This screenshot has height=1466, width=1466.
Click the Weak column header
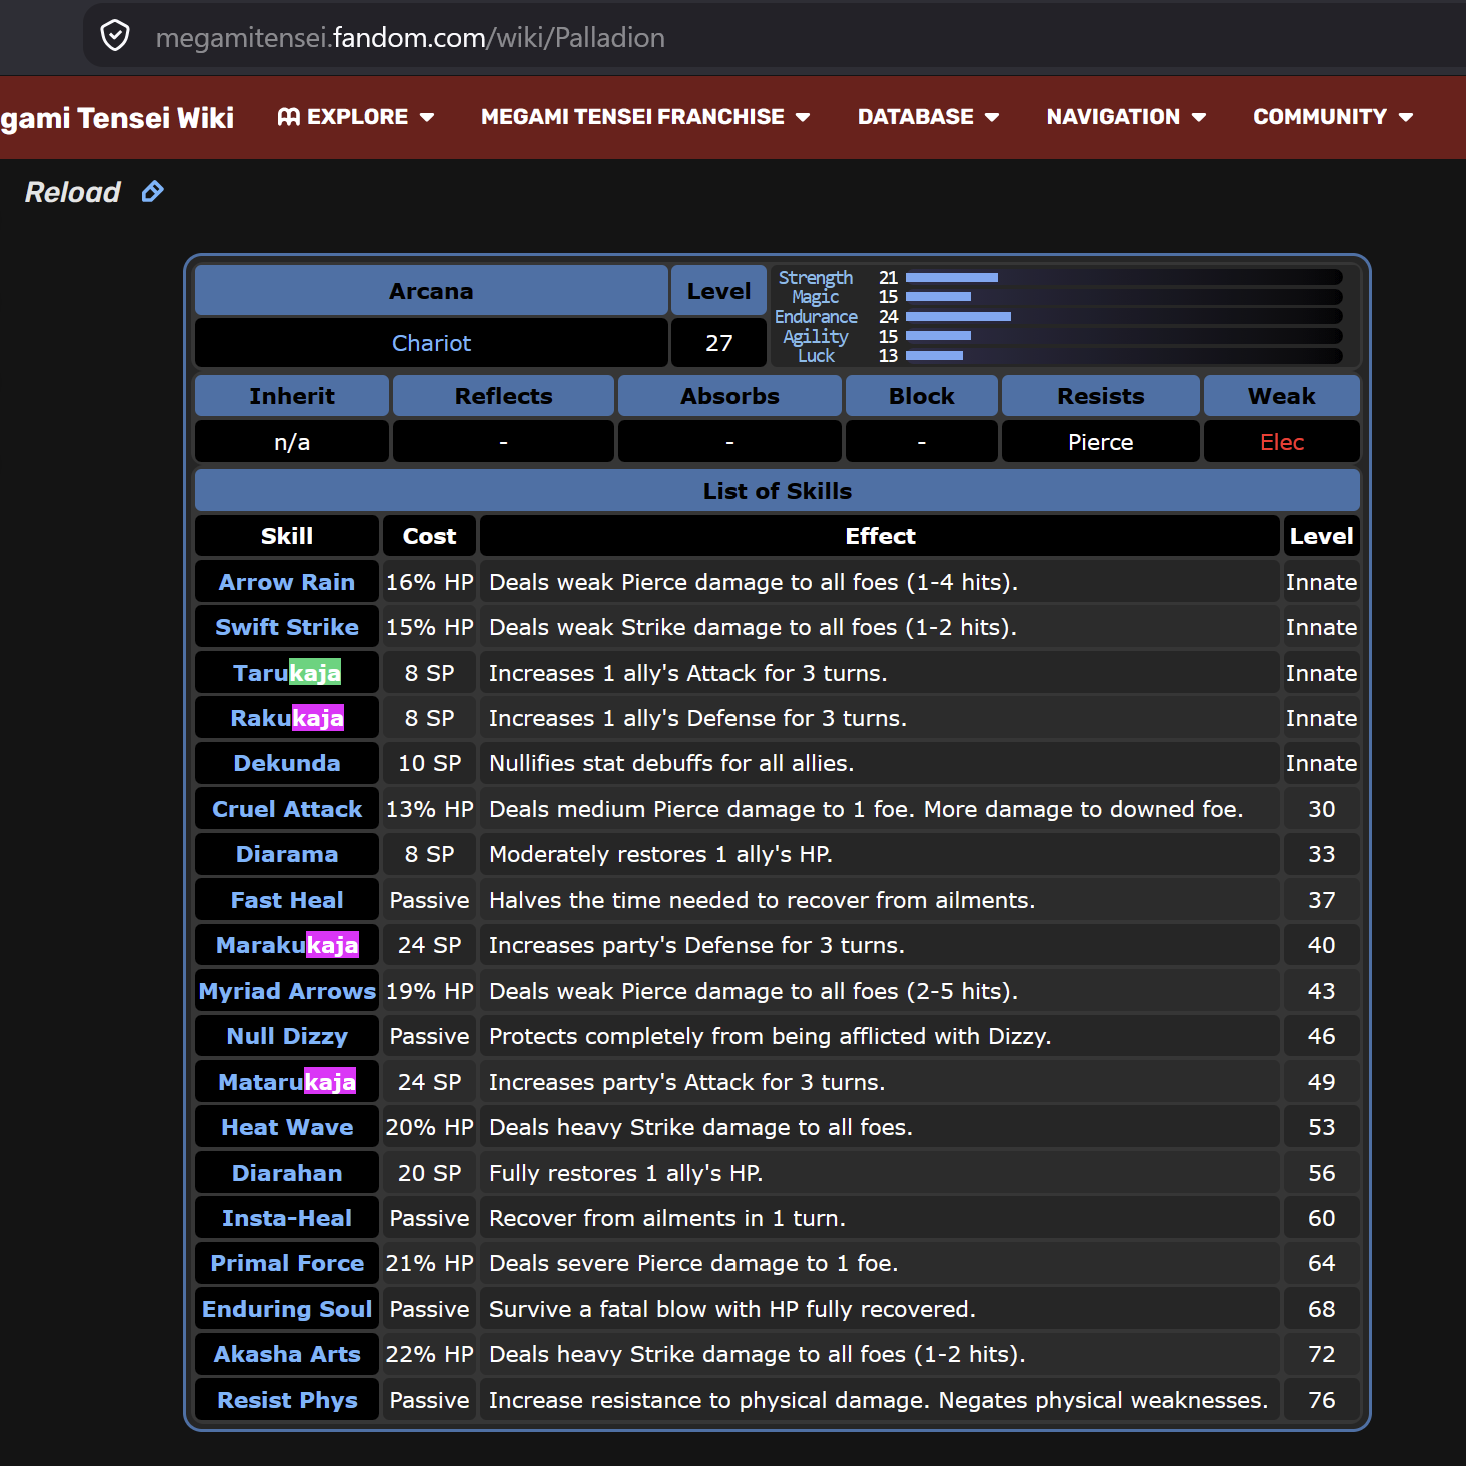(1281, 396)
